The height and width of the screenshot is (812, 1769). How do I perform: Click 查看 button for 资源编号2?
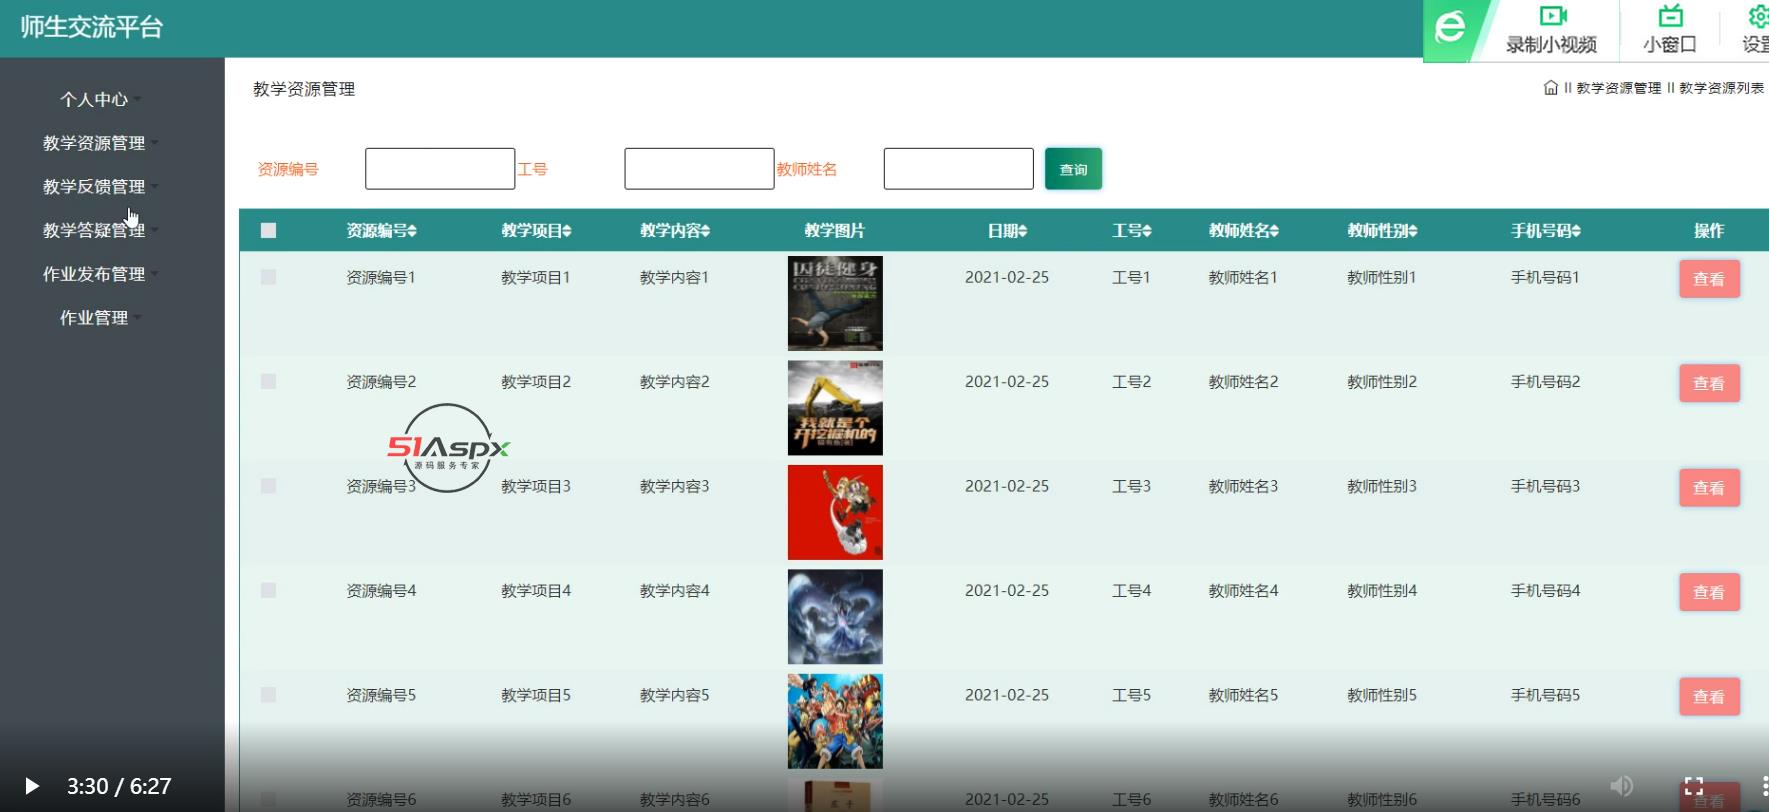point(1709,383)
